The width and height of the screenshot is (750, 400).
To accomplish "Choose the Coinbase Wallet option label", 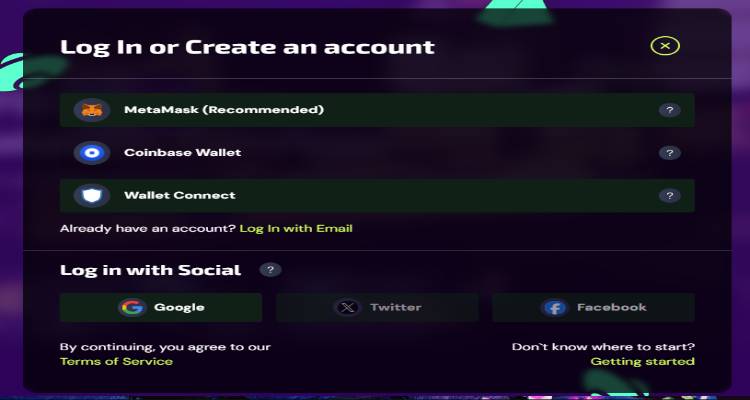I will point(183,153).
